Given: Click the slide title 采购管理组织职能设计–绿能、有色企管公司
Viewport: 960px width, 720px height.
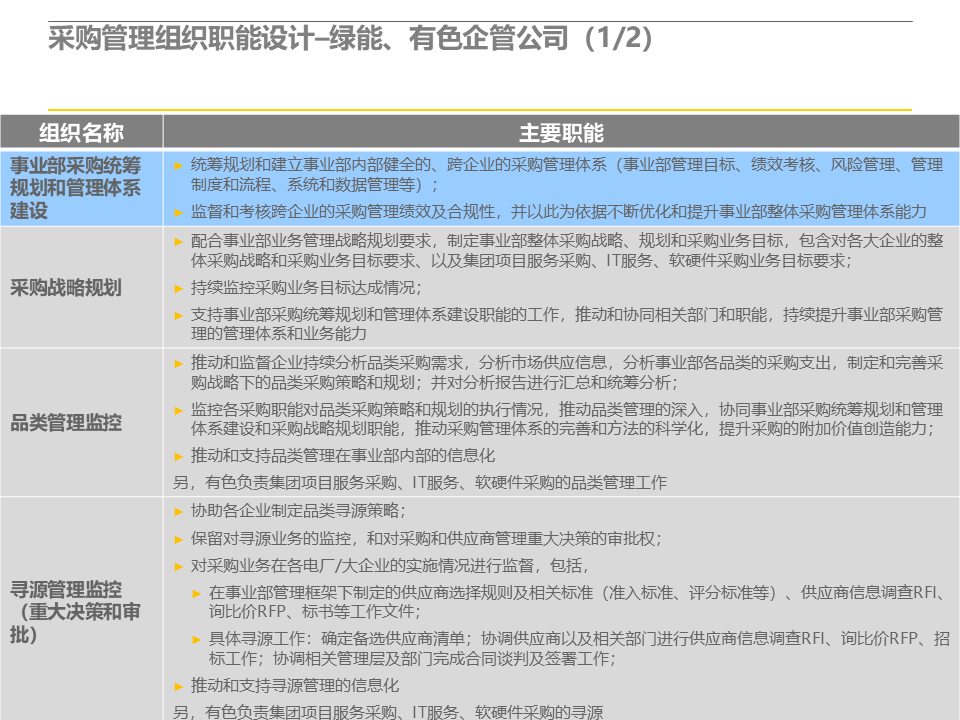Looking at the screenshot, I should coord(350,38).
